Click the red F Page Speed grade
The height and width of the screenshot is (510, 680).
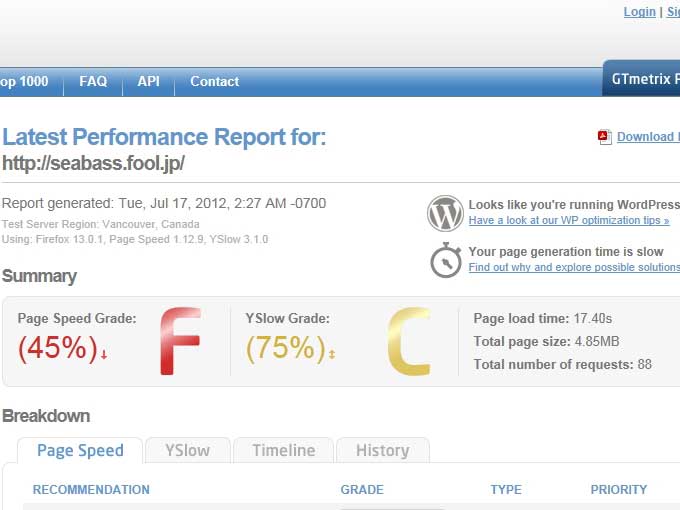[x=181, y=342]
